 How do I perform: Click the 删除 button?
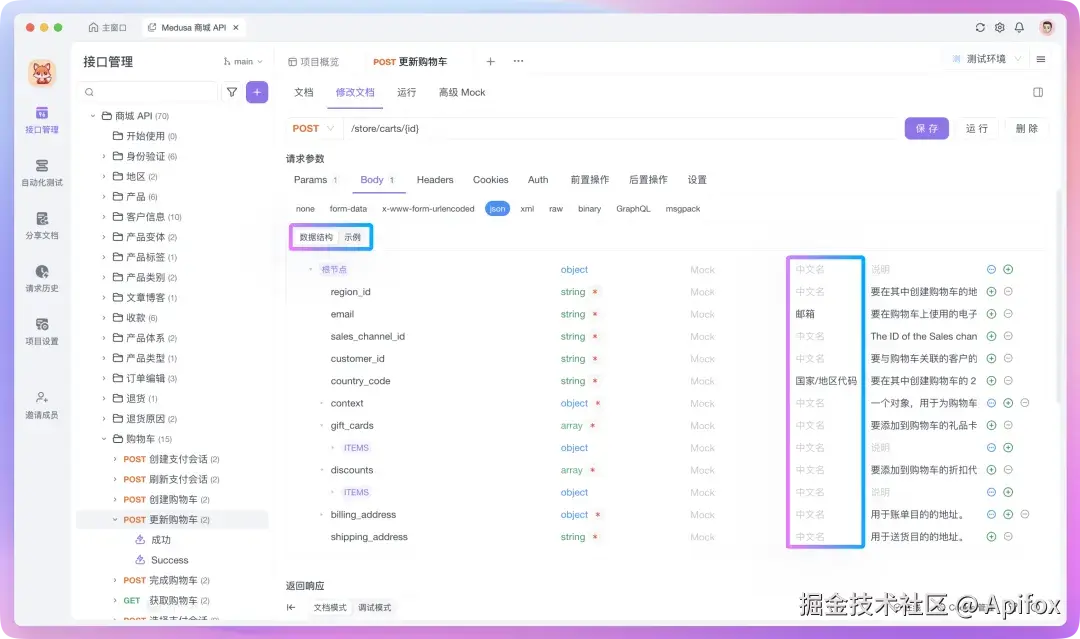(1026, 128)
